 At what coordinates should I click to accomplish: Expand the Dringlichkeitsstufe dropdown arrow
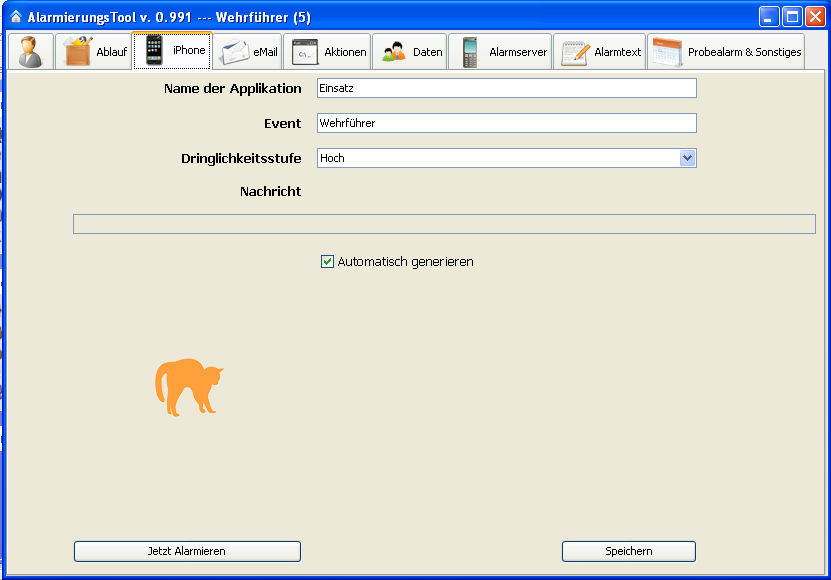(687, 158)
